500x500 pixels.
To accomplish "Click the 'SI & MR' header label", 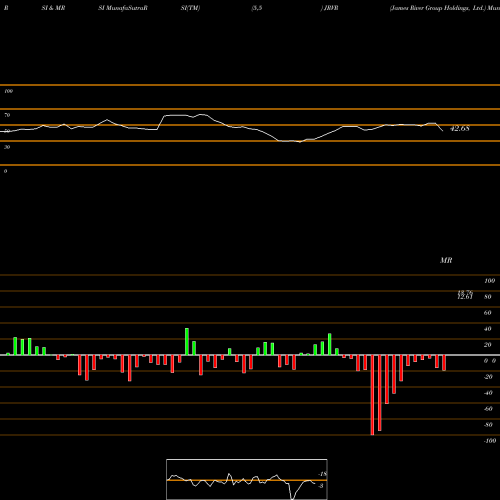I will pyautogui.click(x=53, y=8).
